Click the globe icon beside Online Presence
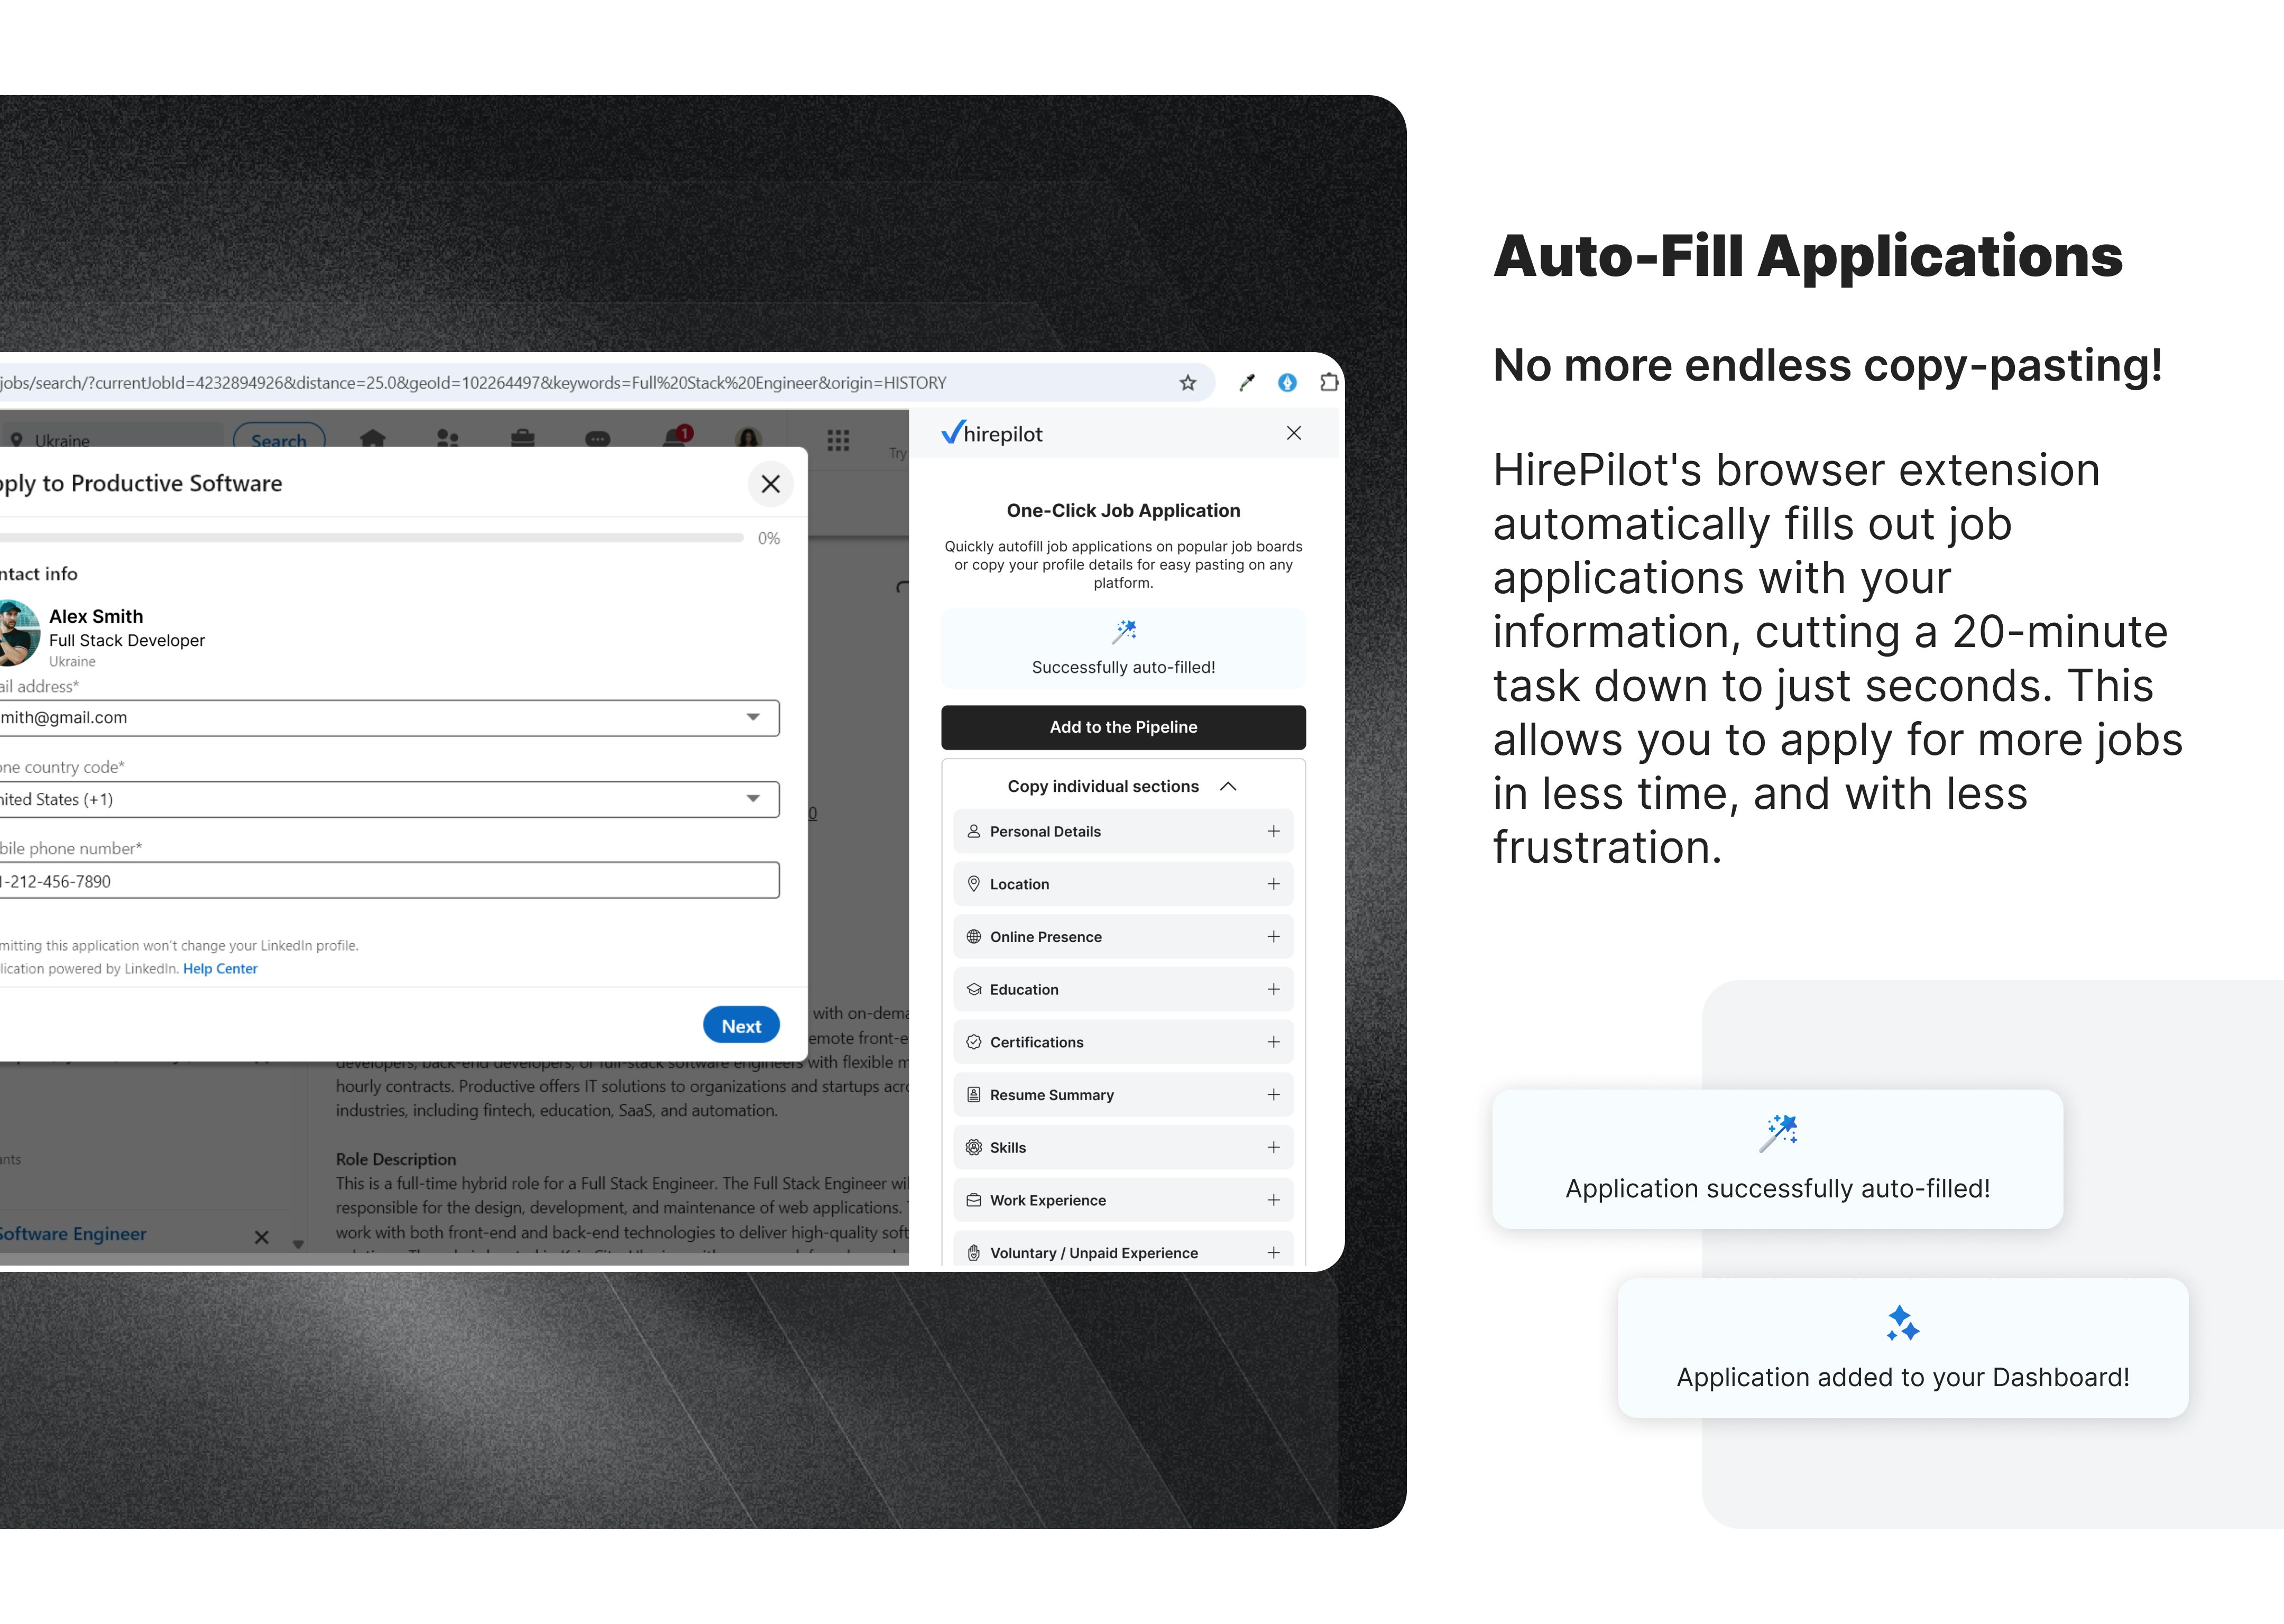This screenshot has height=1624, width=2284. [x=974, y=937]
